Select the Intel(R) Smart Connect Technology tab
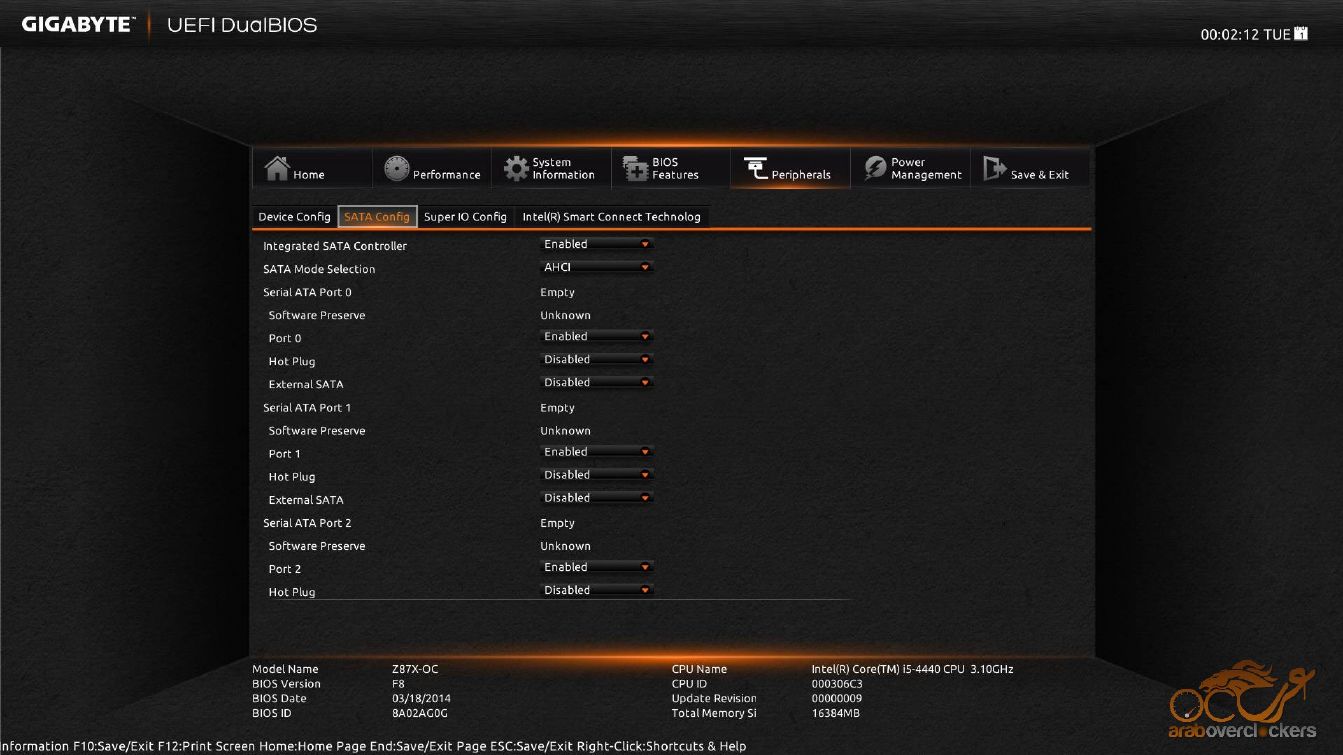The height and width of the screenshot is (755, 1343). (611, 217)
